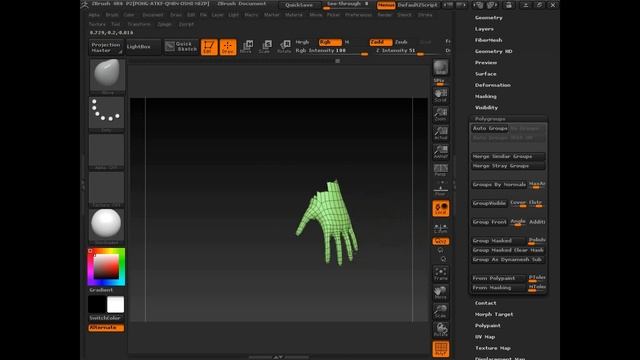Click the Zoom canvas icon

pos(440,114)
